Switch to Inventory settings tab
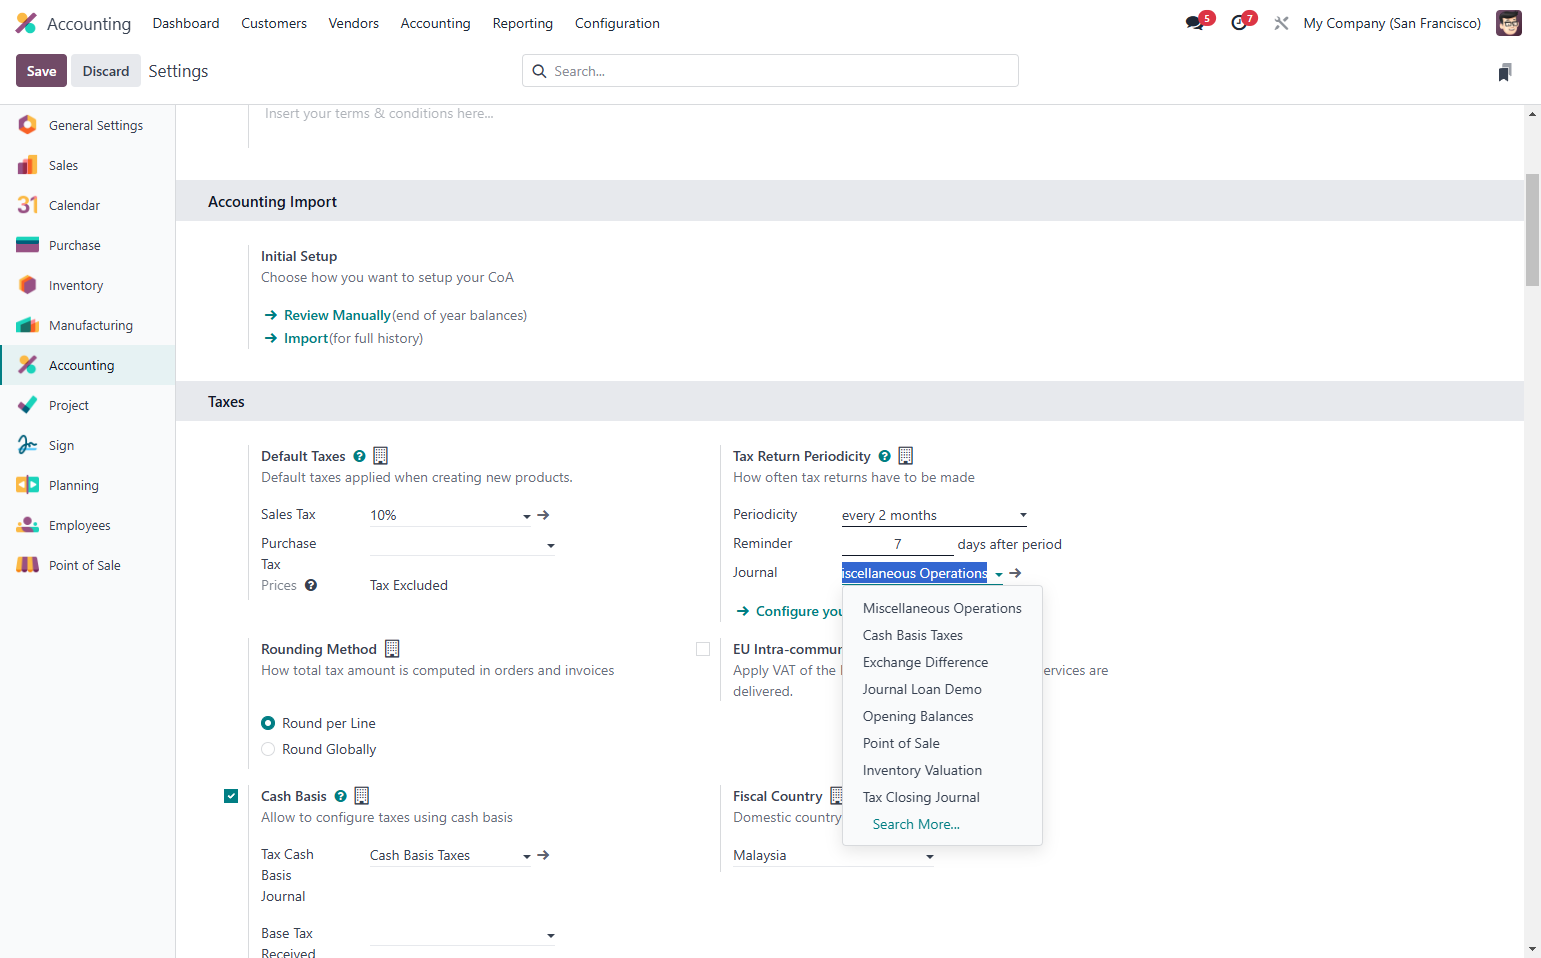1541x958 pixels. (x=87, y=285)
